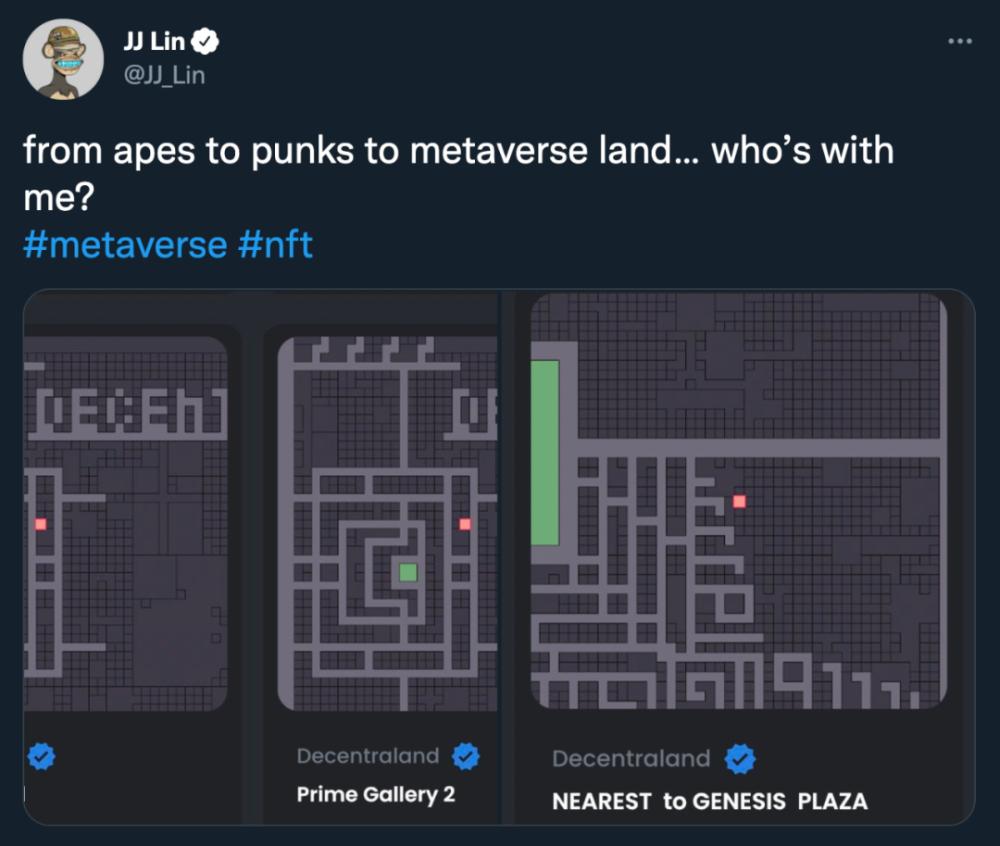The height and width of the screenshot is (846, 1000).
Task: Click the tall green plaza block on right map
Action: point(545,452)
